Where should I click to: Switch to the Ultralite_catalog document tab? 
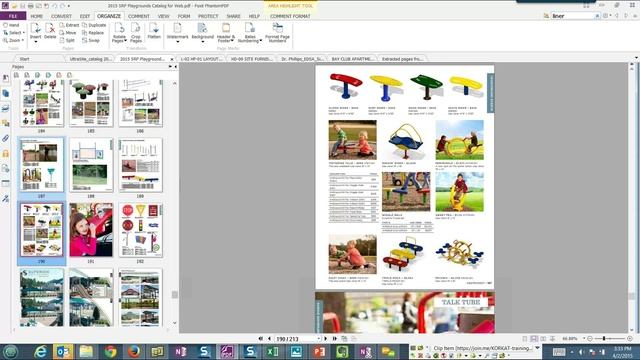[x=90, y=59]
